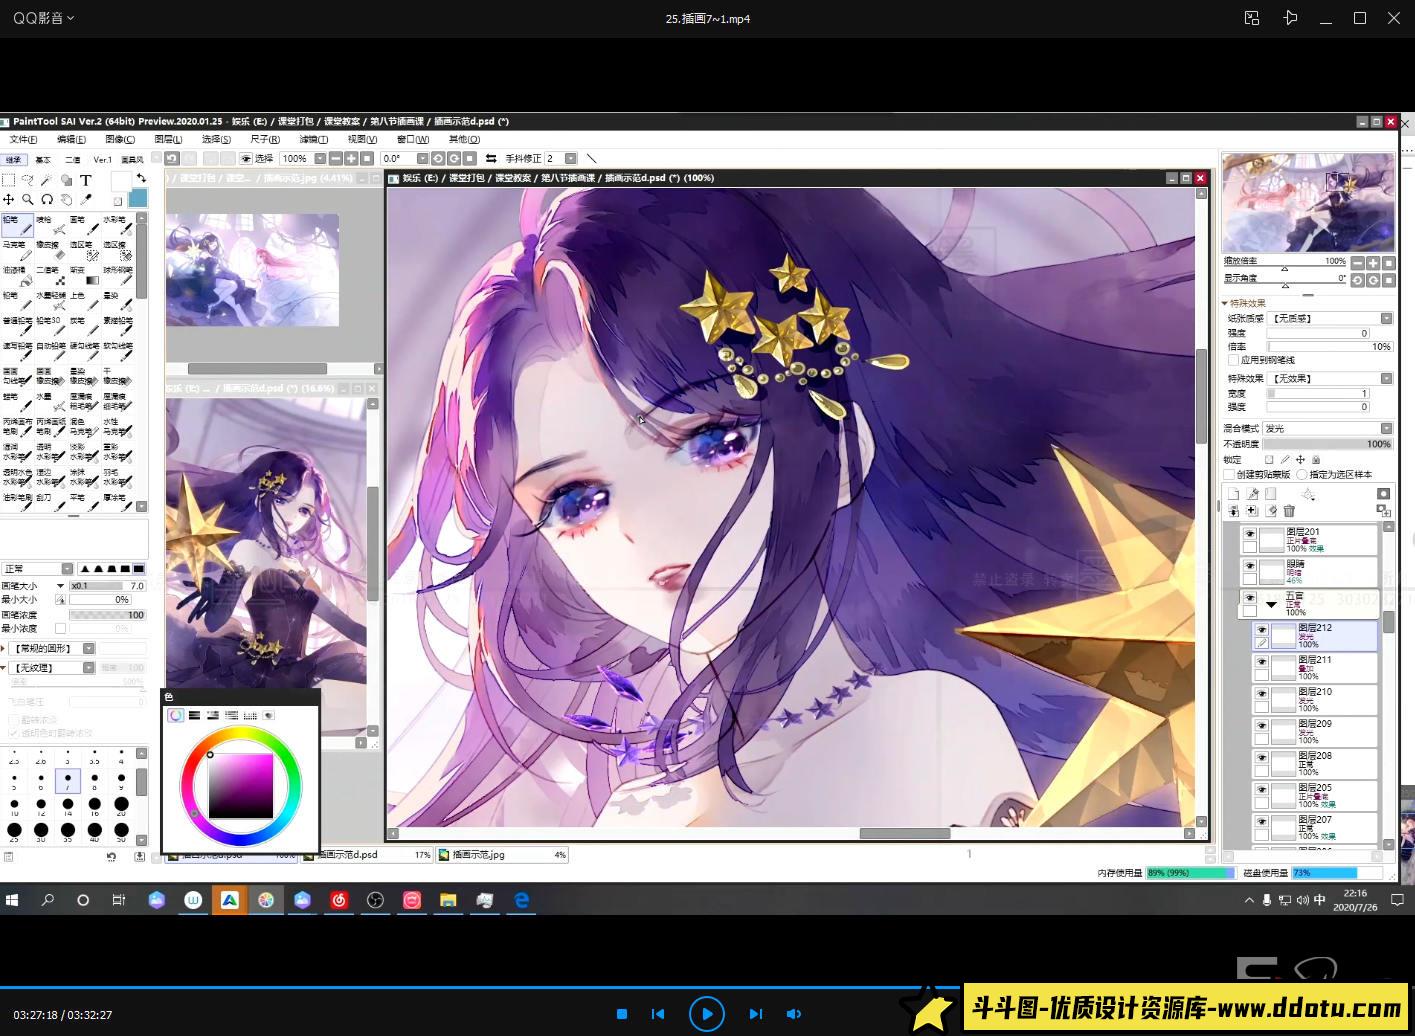Swap foreground and background colors arrow
The width and height of the screenshot is (1415, 1036).
[x=141, y=178]
